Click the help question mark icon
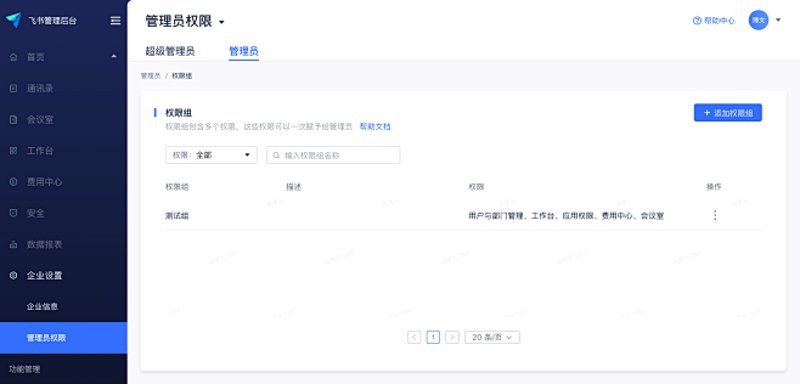The height and width of the screenshot is (384, 800). coord(697,20)
